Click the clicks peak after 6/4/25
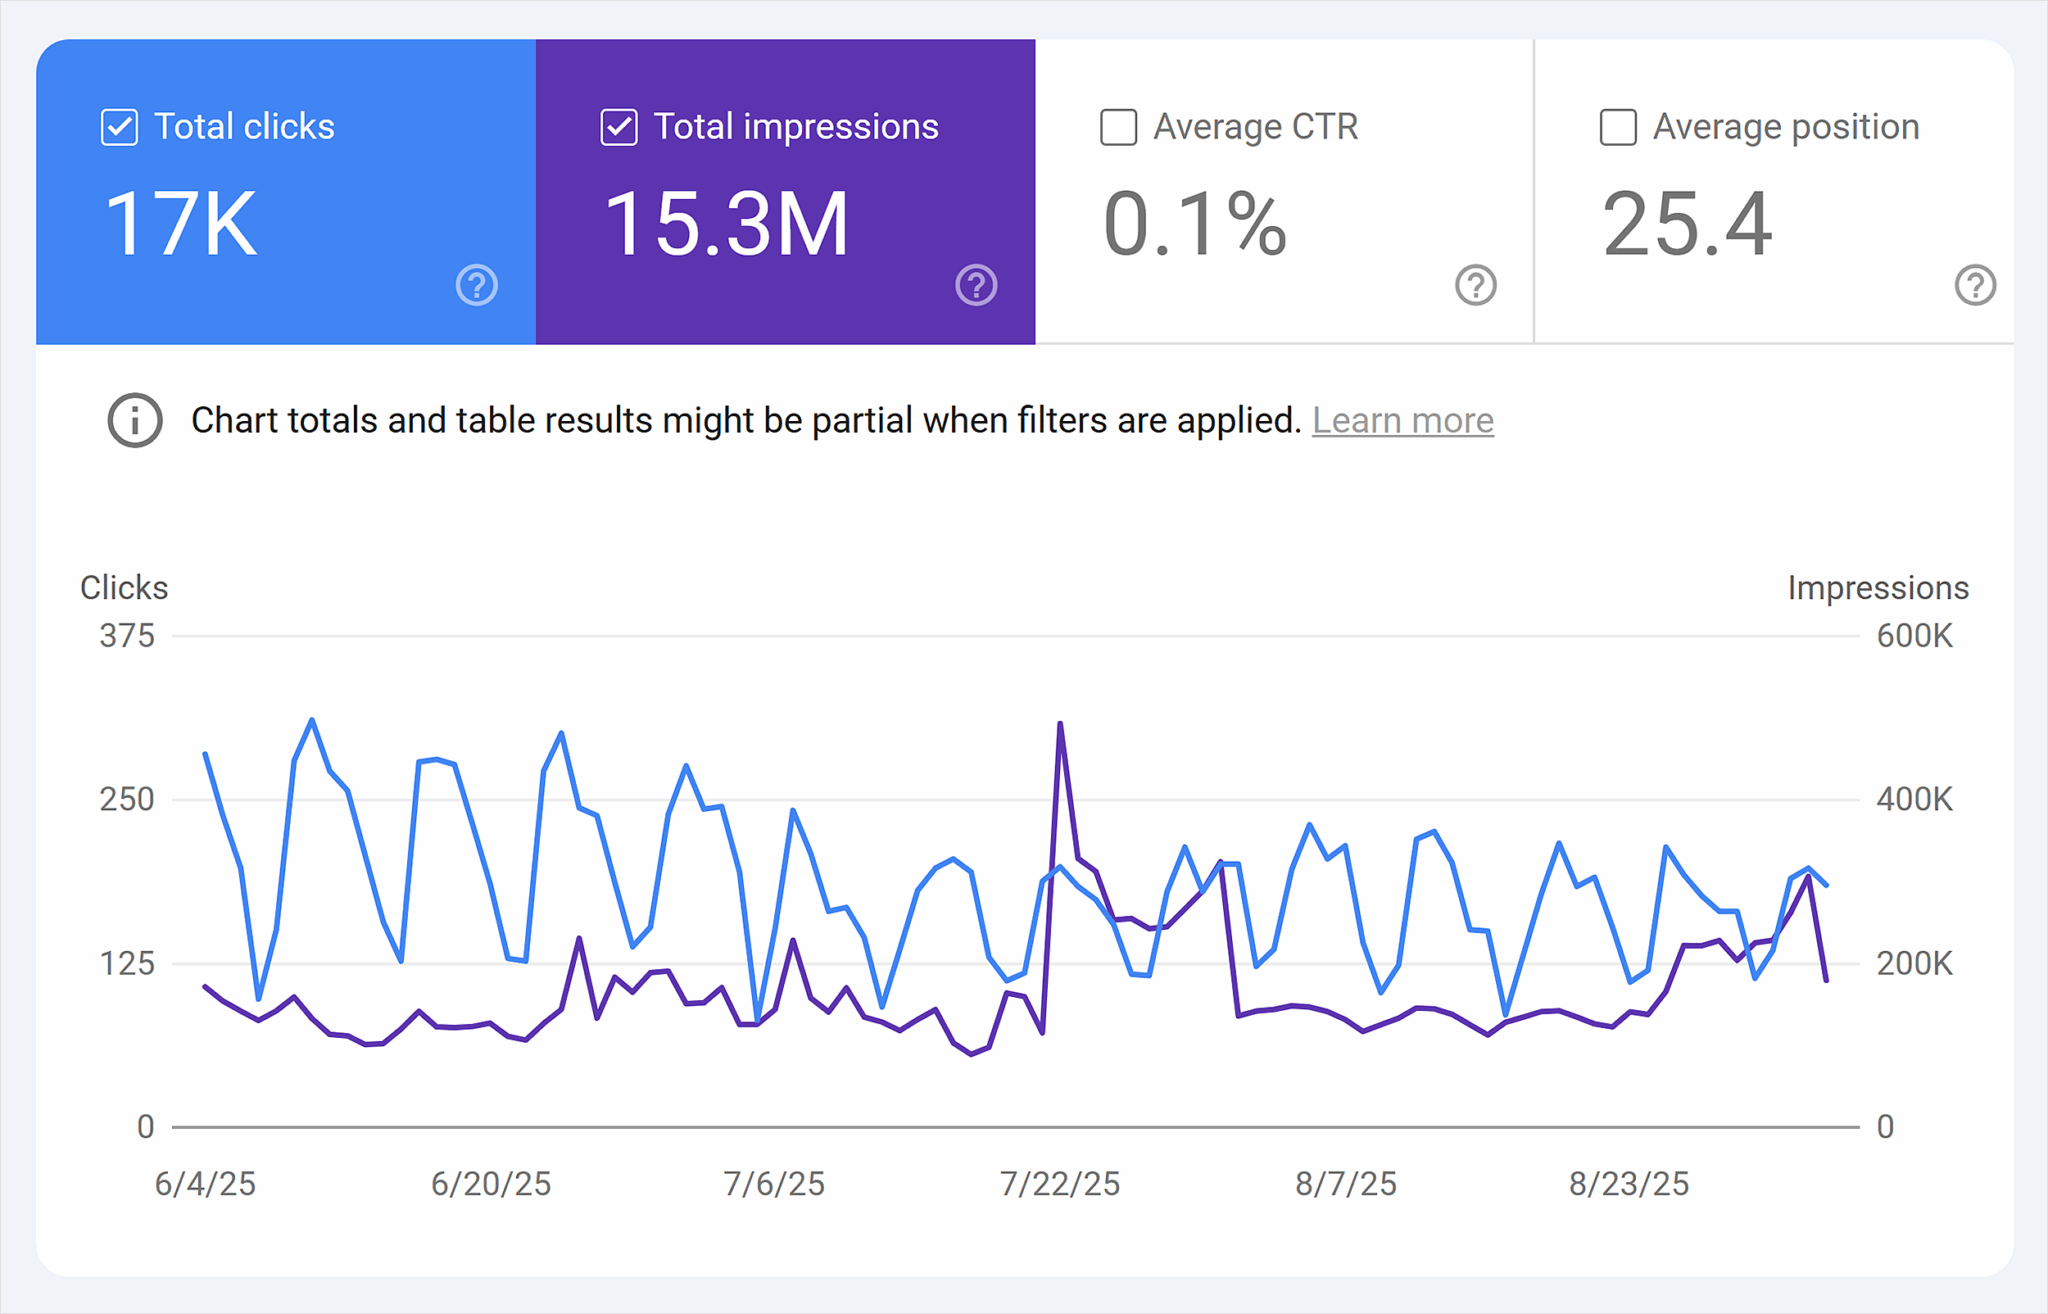The height and width of the screenshot is (1314, 2048). pos(312,720)
